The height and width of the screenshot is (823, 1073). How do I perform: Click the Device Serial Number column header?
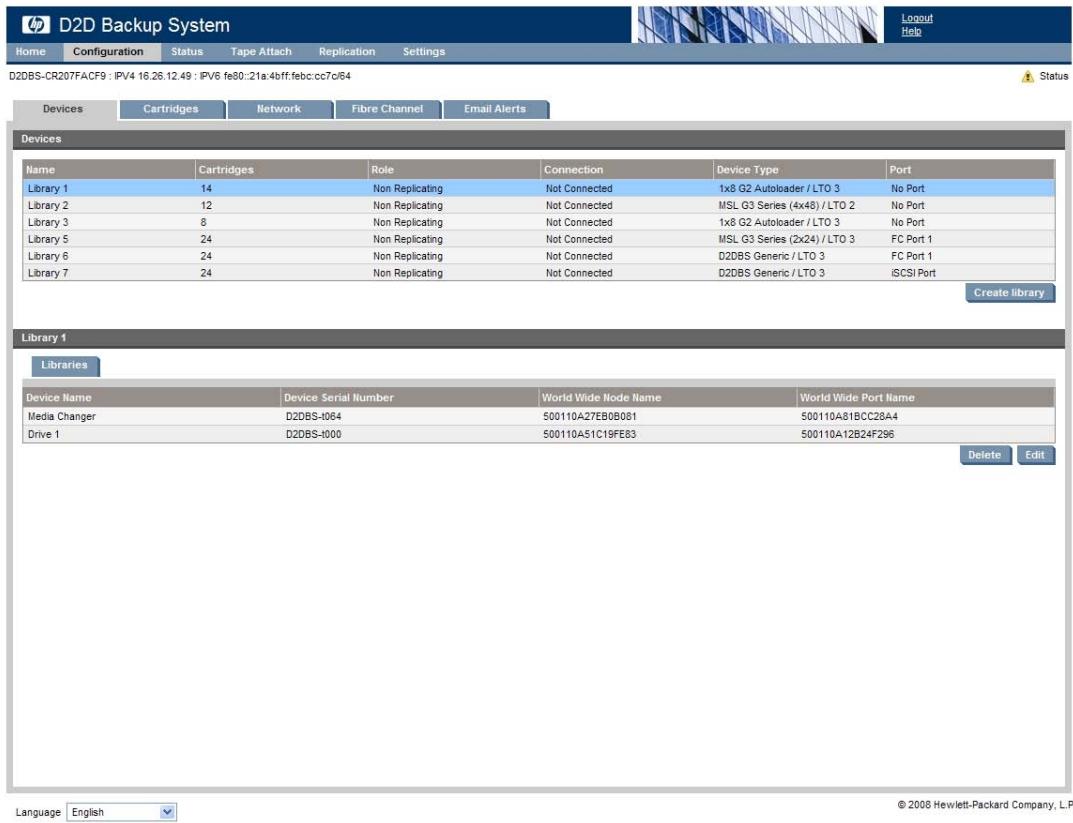(410, 397)
